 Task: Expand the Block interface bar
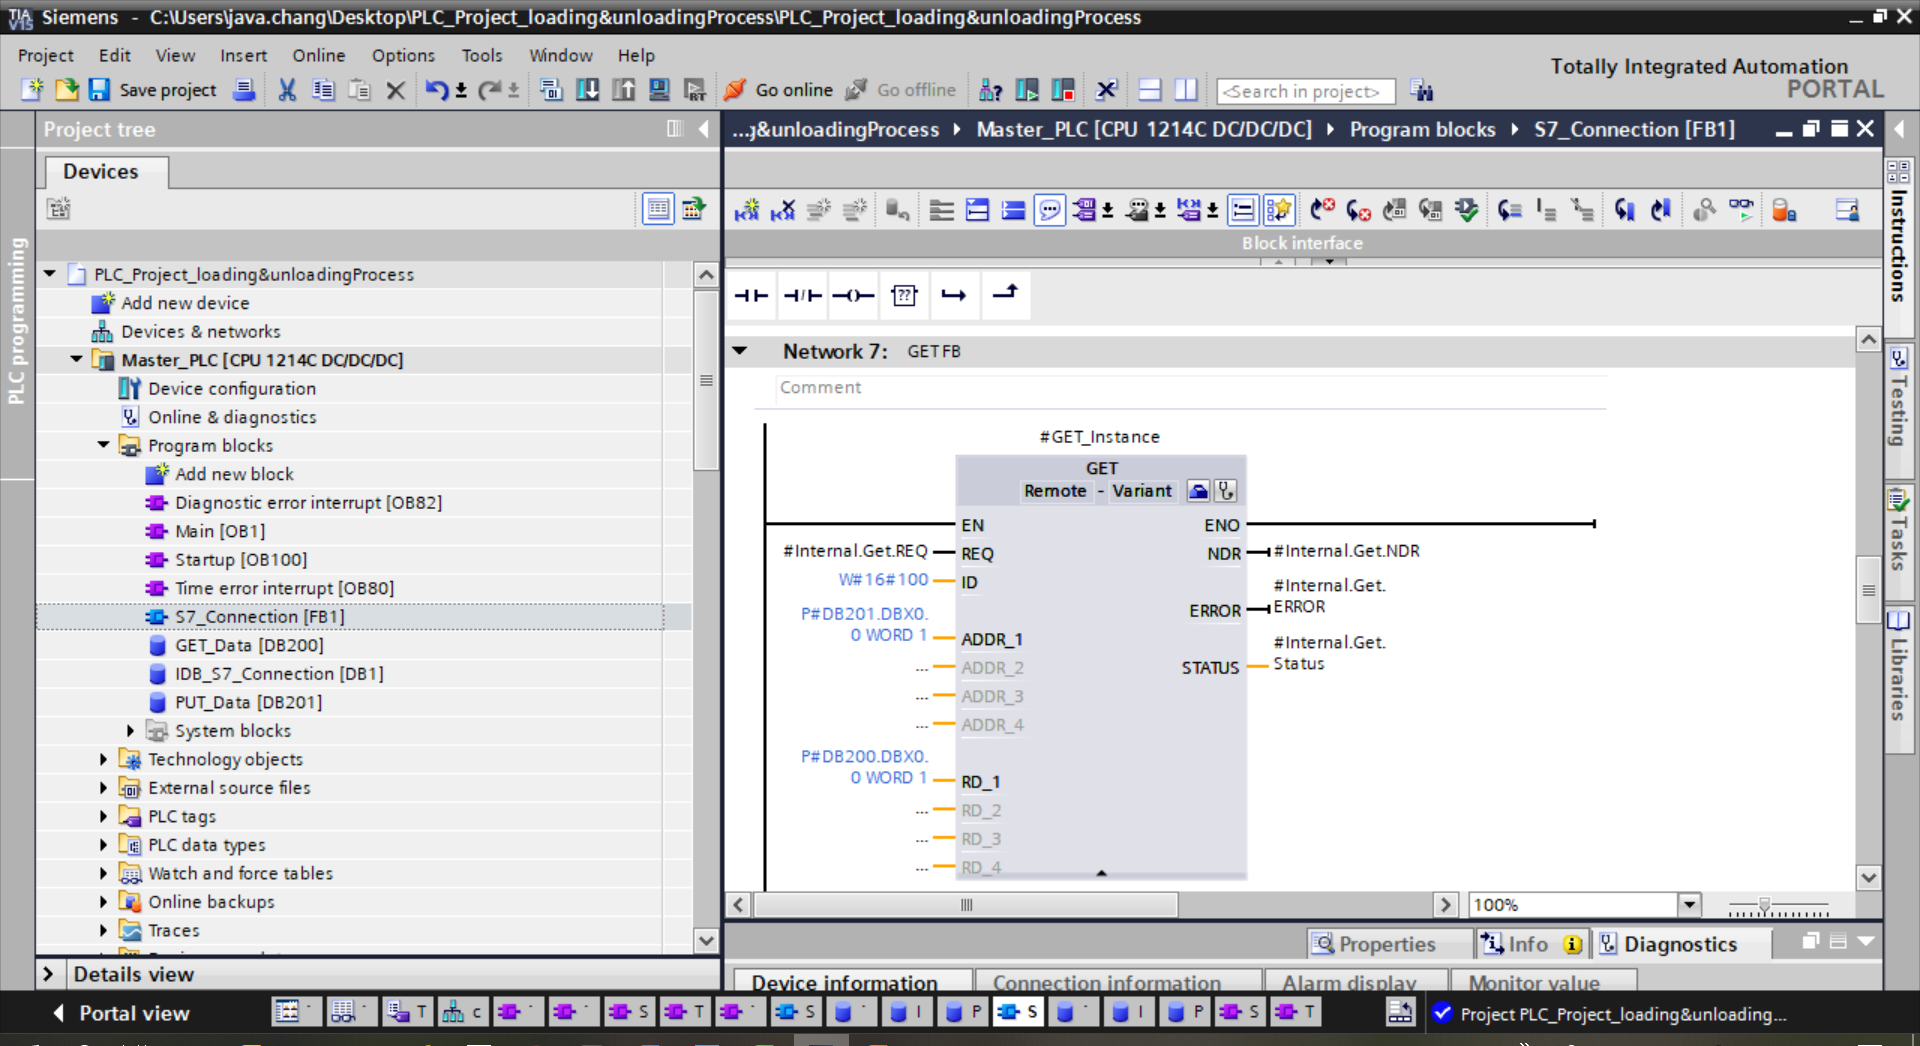(x=1330, y=262)
